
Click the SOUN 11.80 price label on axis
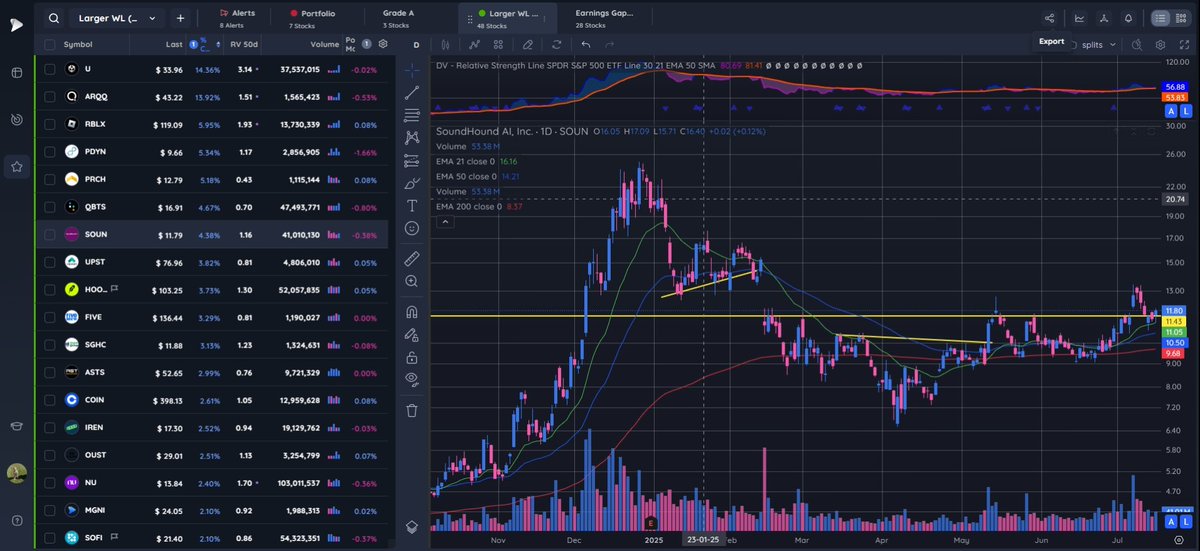point(1175,311)
